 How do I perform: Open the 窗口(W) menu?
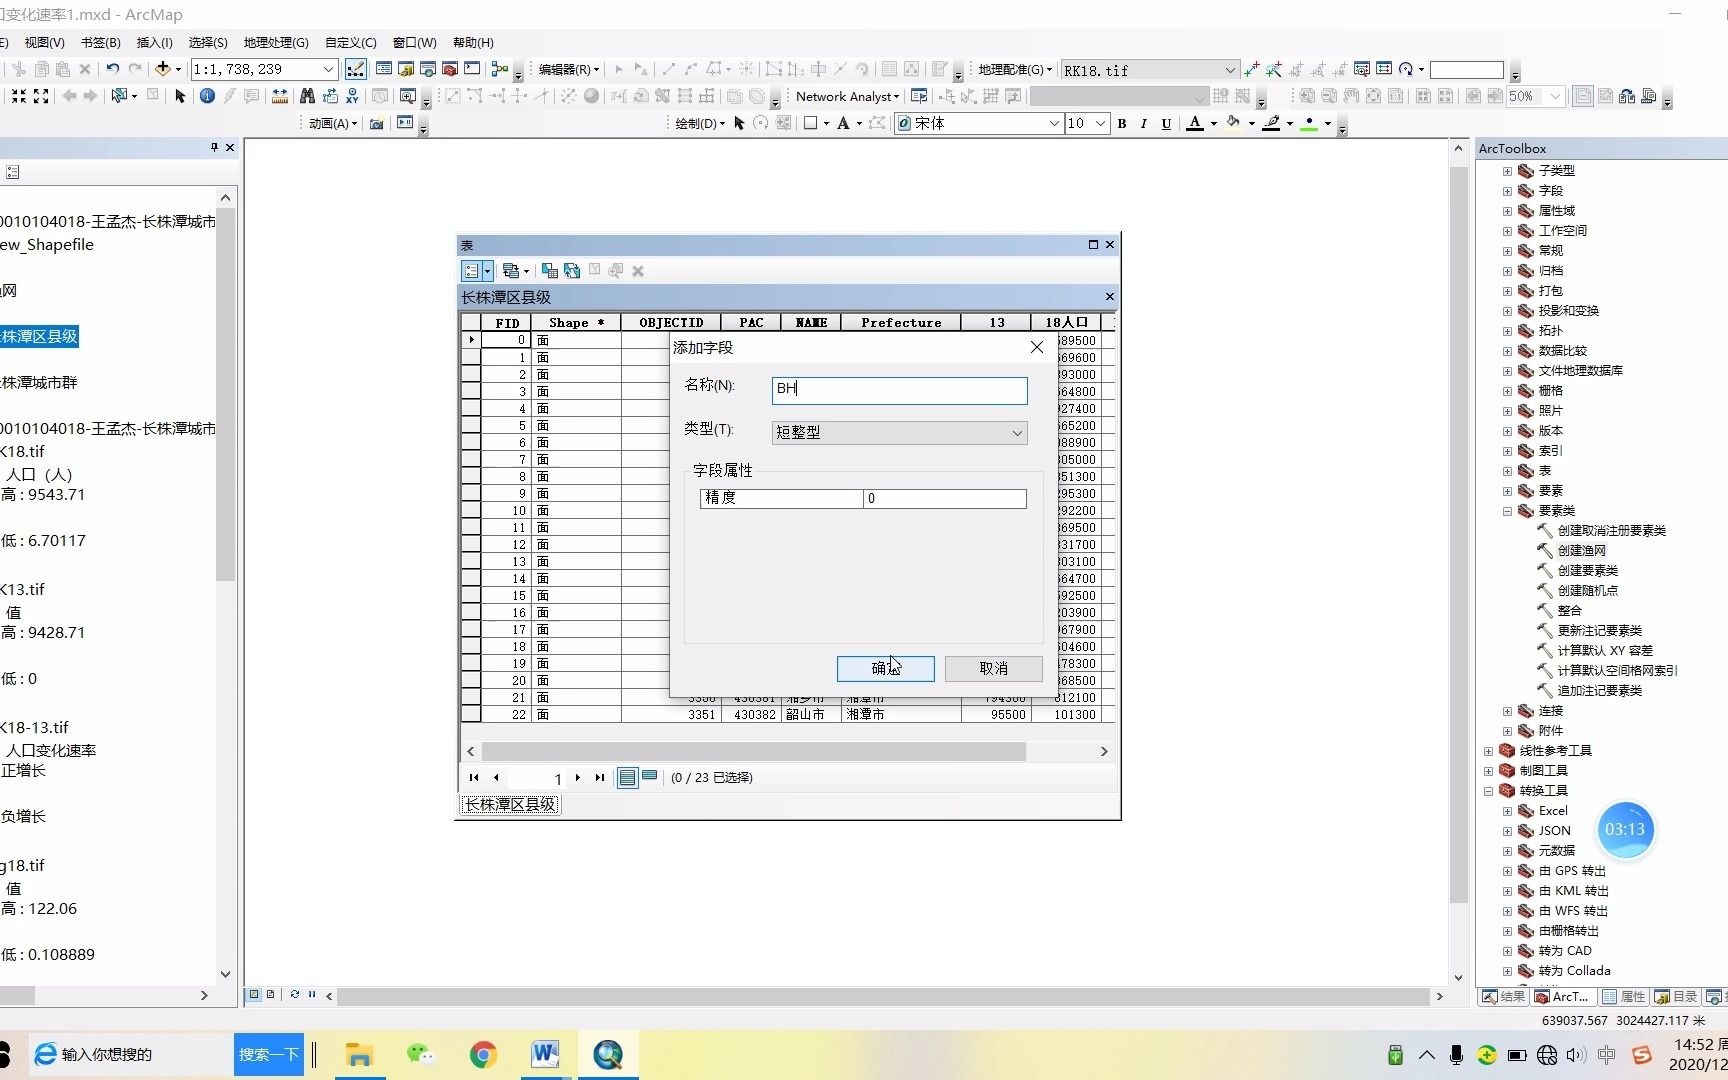(415, 42)
